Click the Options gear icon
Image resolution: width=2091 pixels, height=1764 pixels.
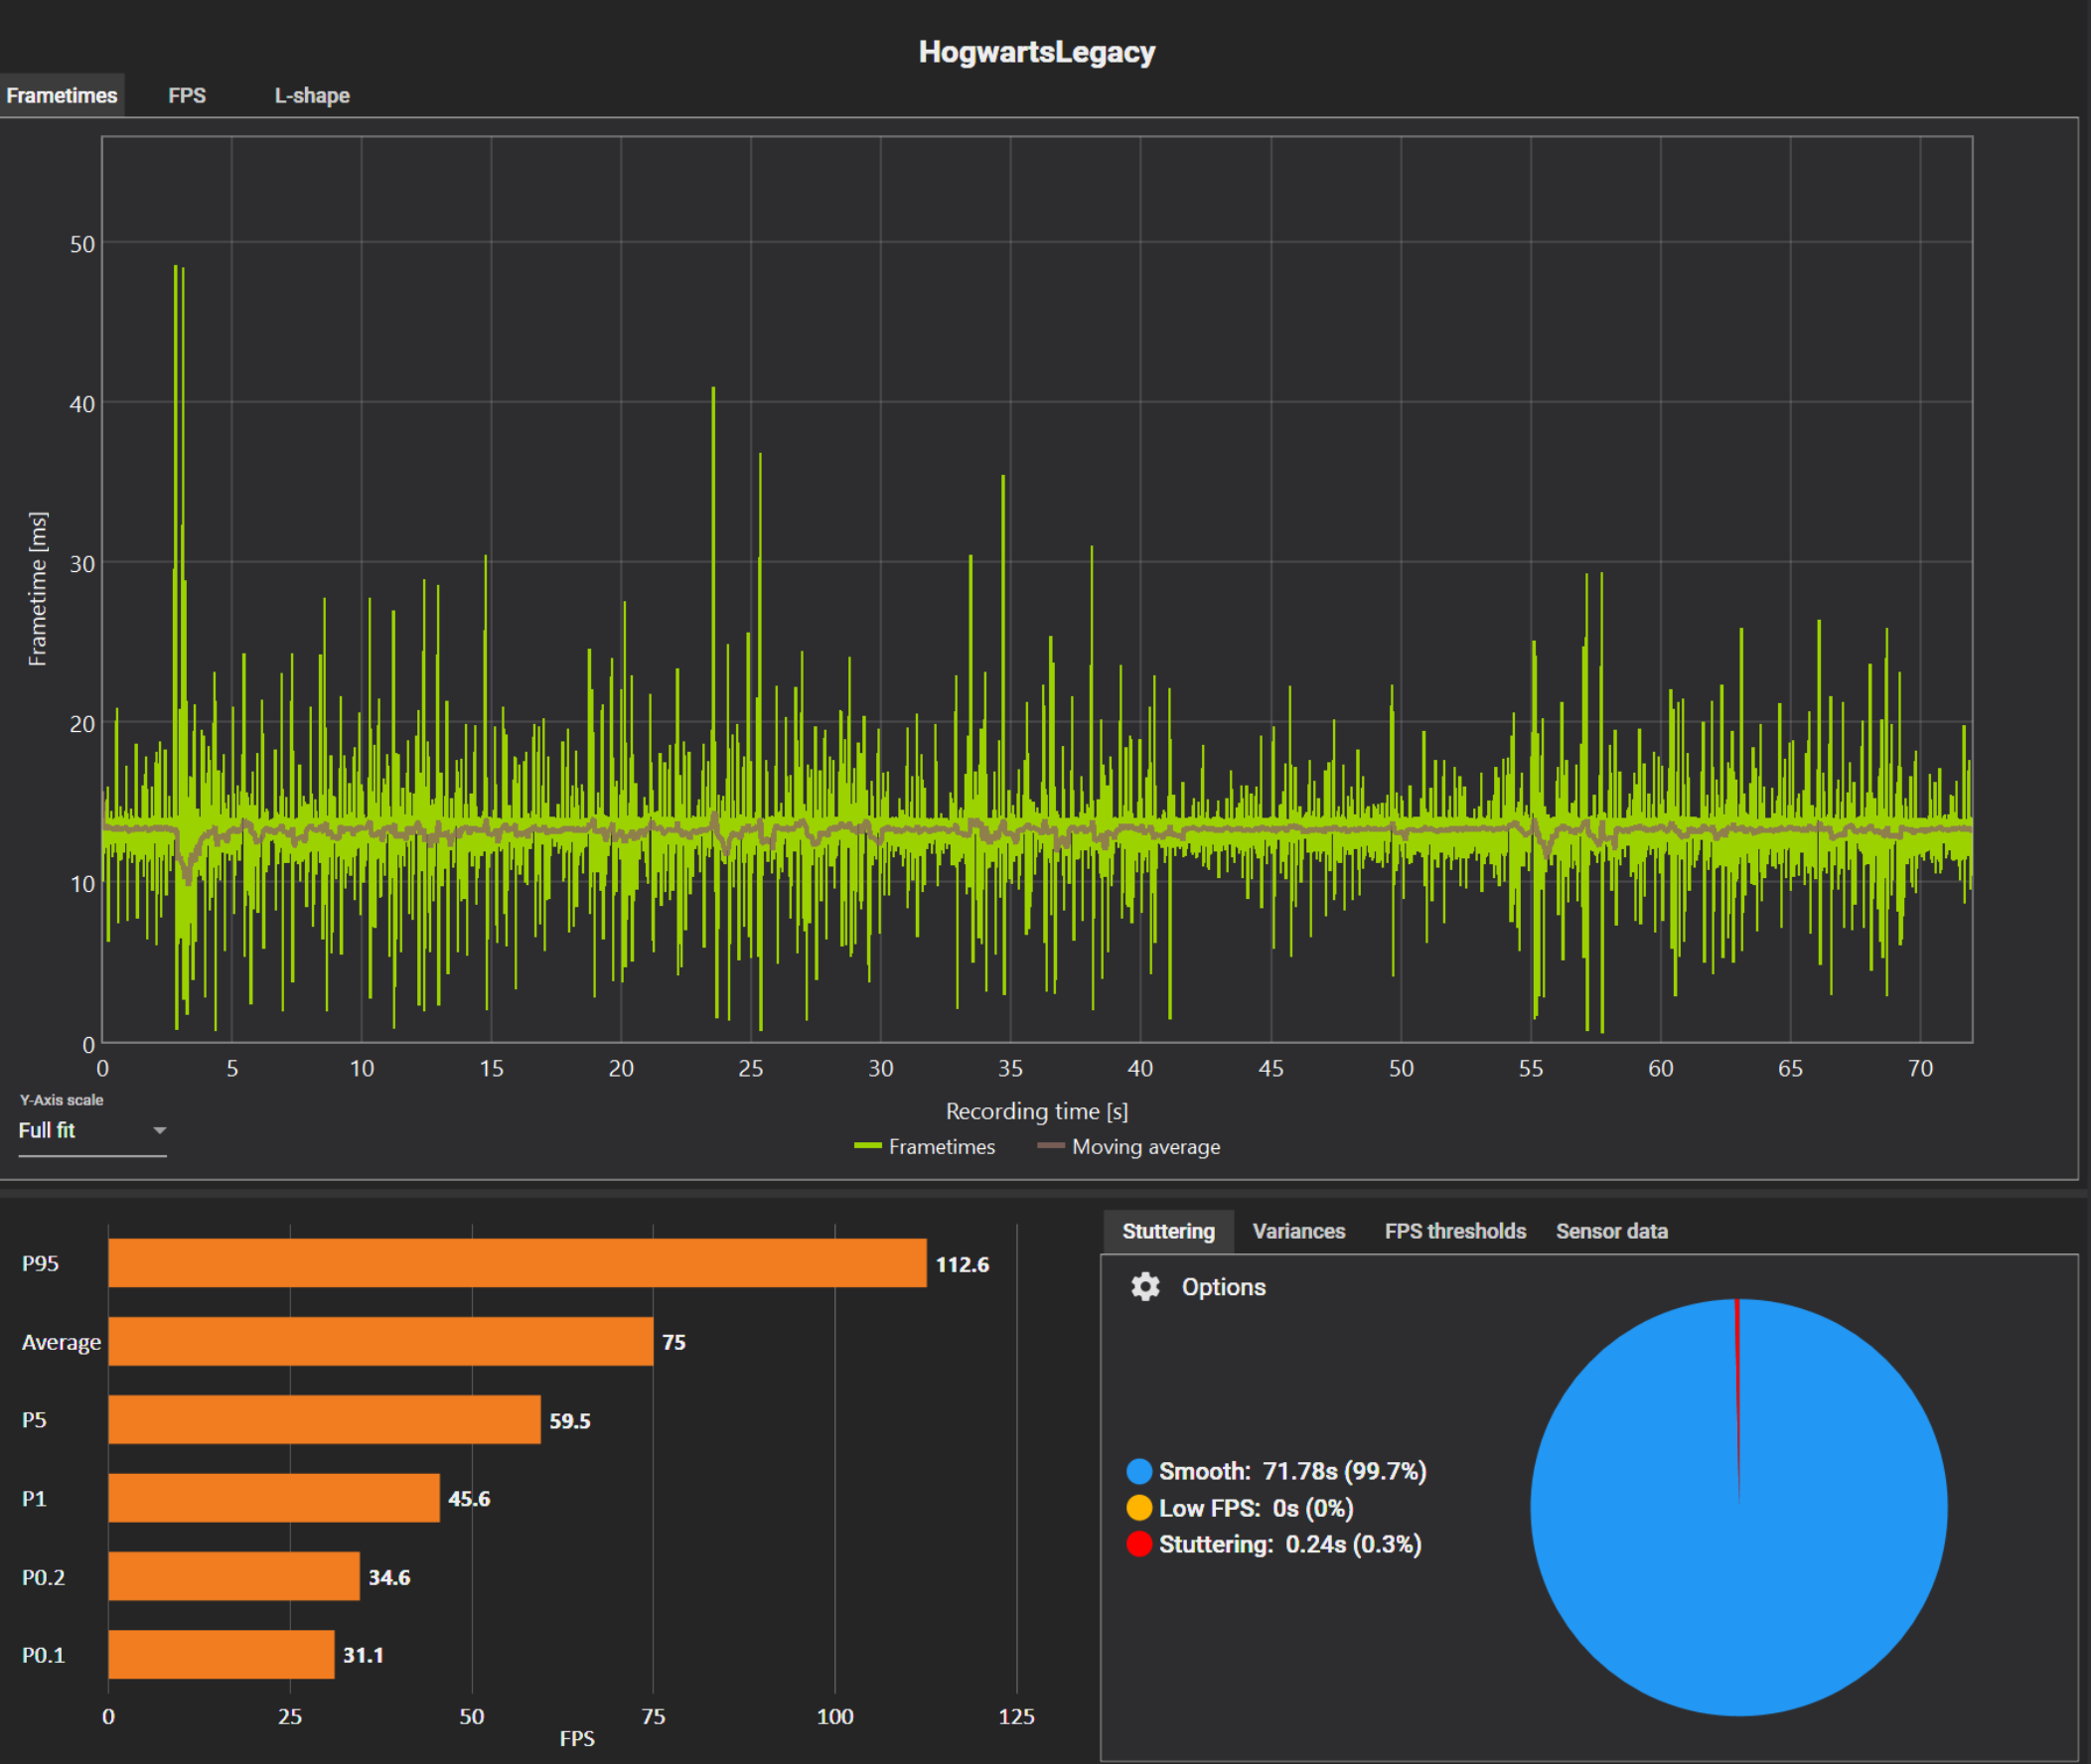point(1144,1287)
